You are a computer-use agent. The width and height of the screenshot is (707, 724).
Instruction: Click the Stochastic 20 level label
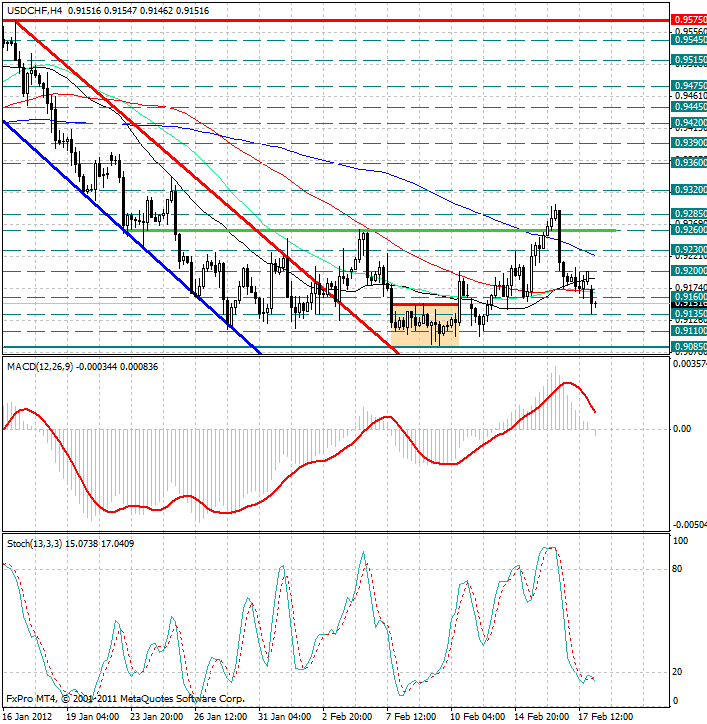[x=677, y=672]
